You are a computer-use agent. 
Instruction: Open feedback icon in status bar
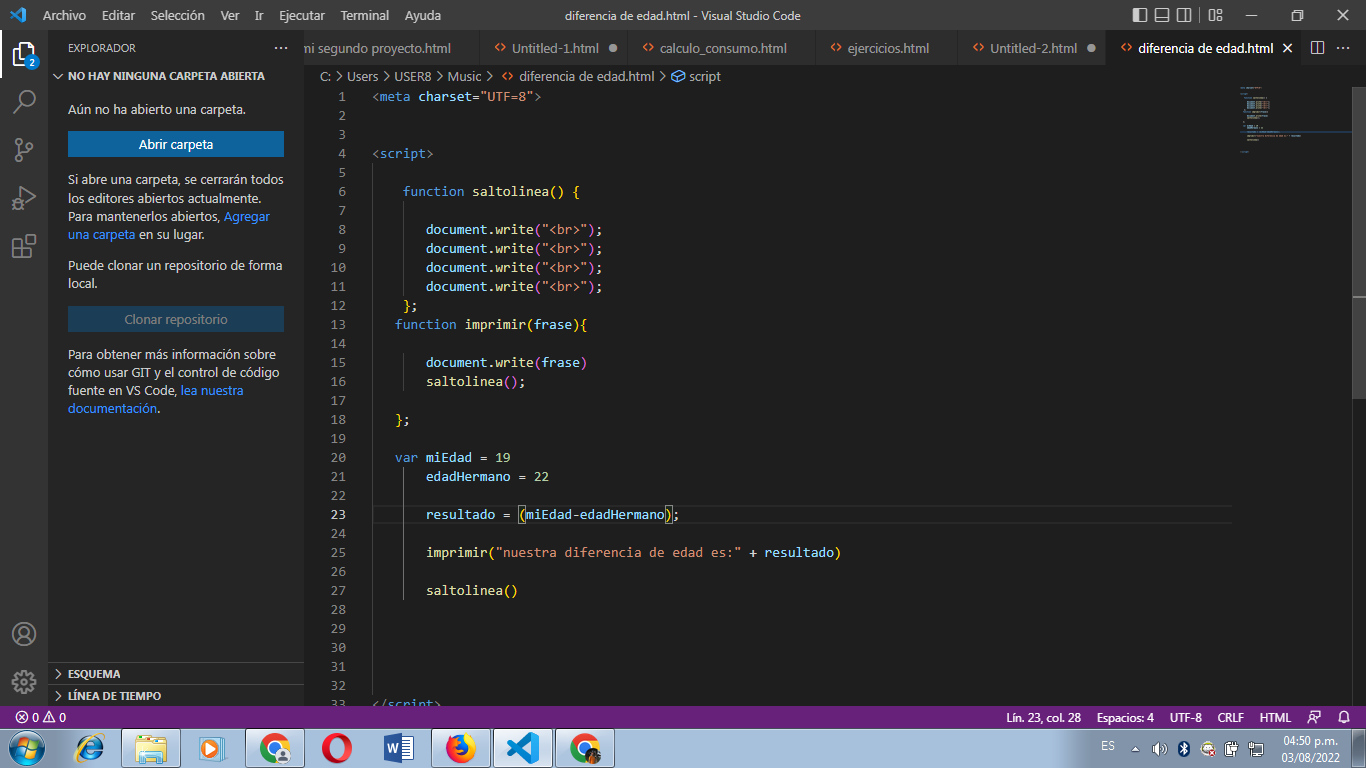(1315, 717)
